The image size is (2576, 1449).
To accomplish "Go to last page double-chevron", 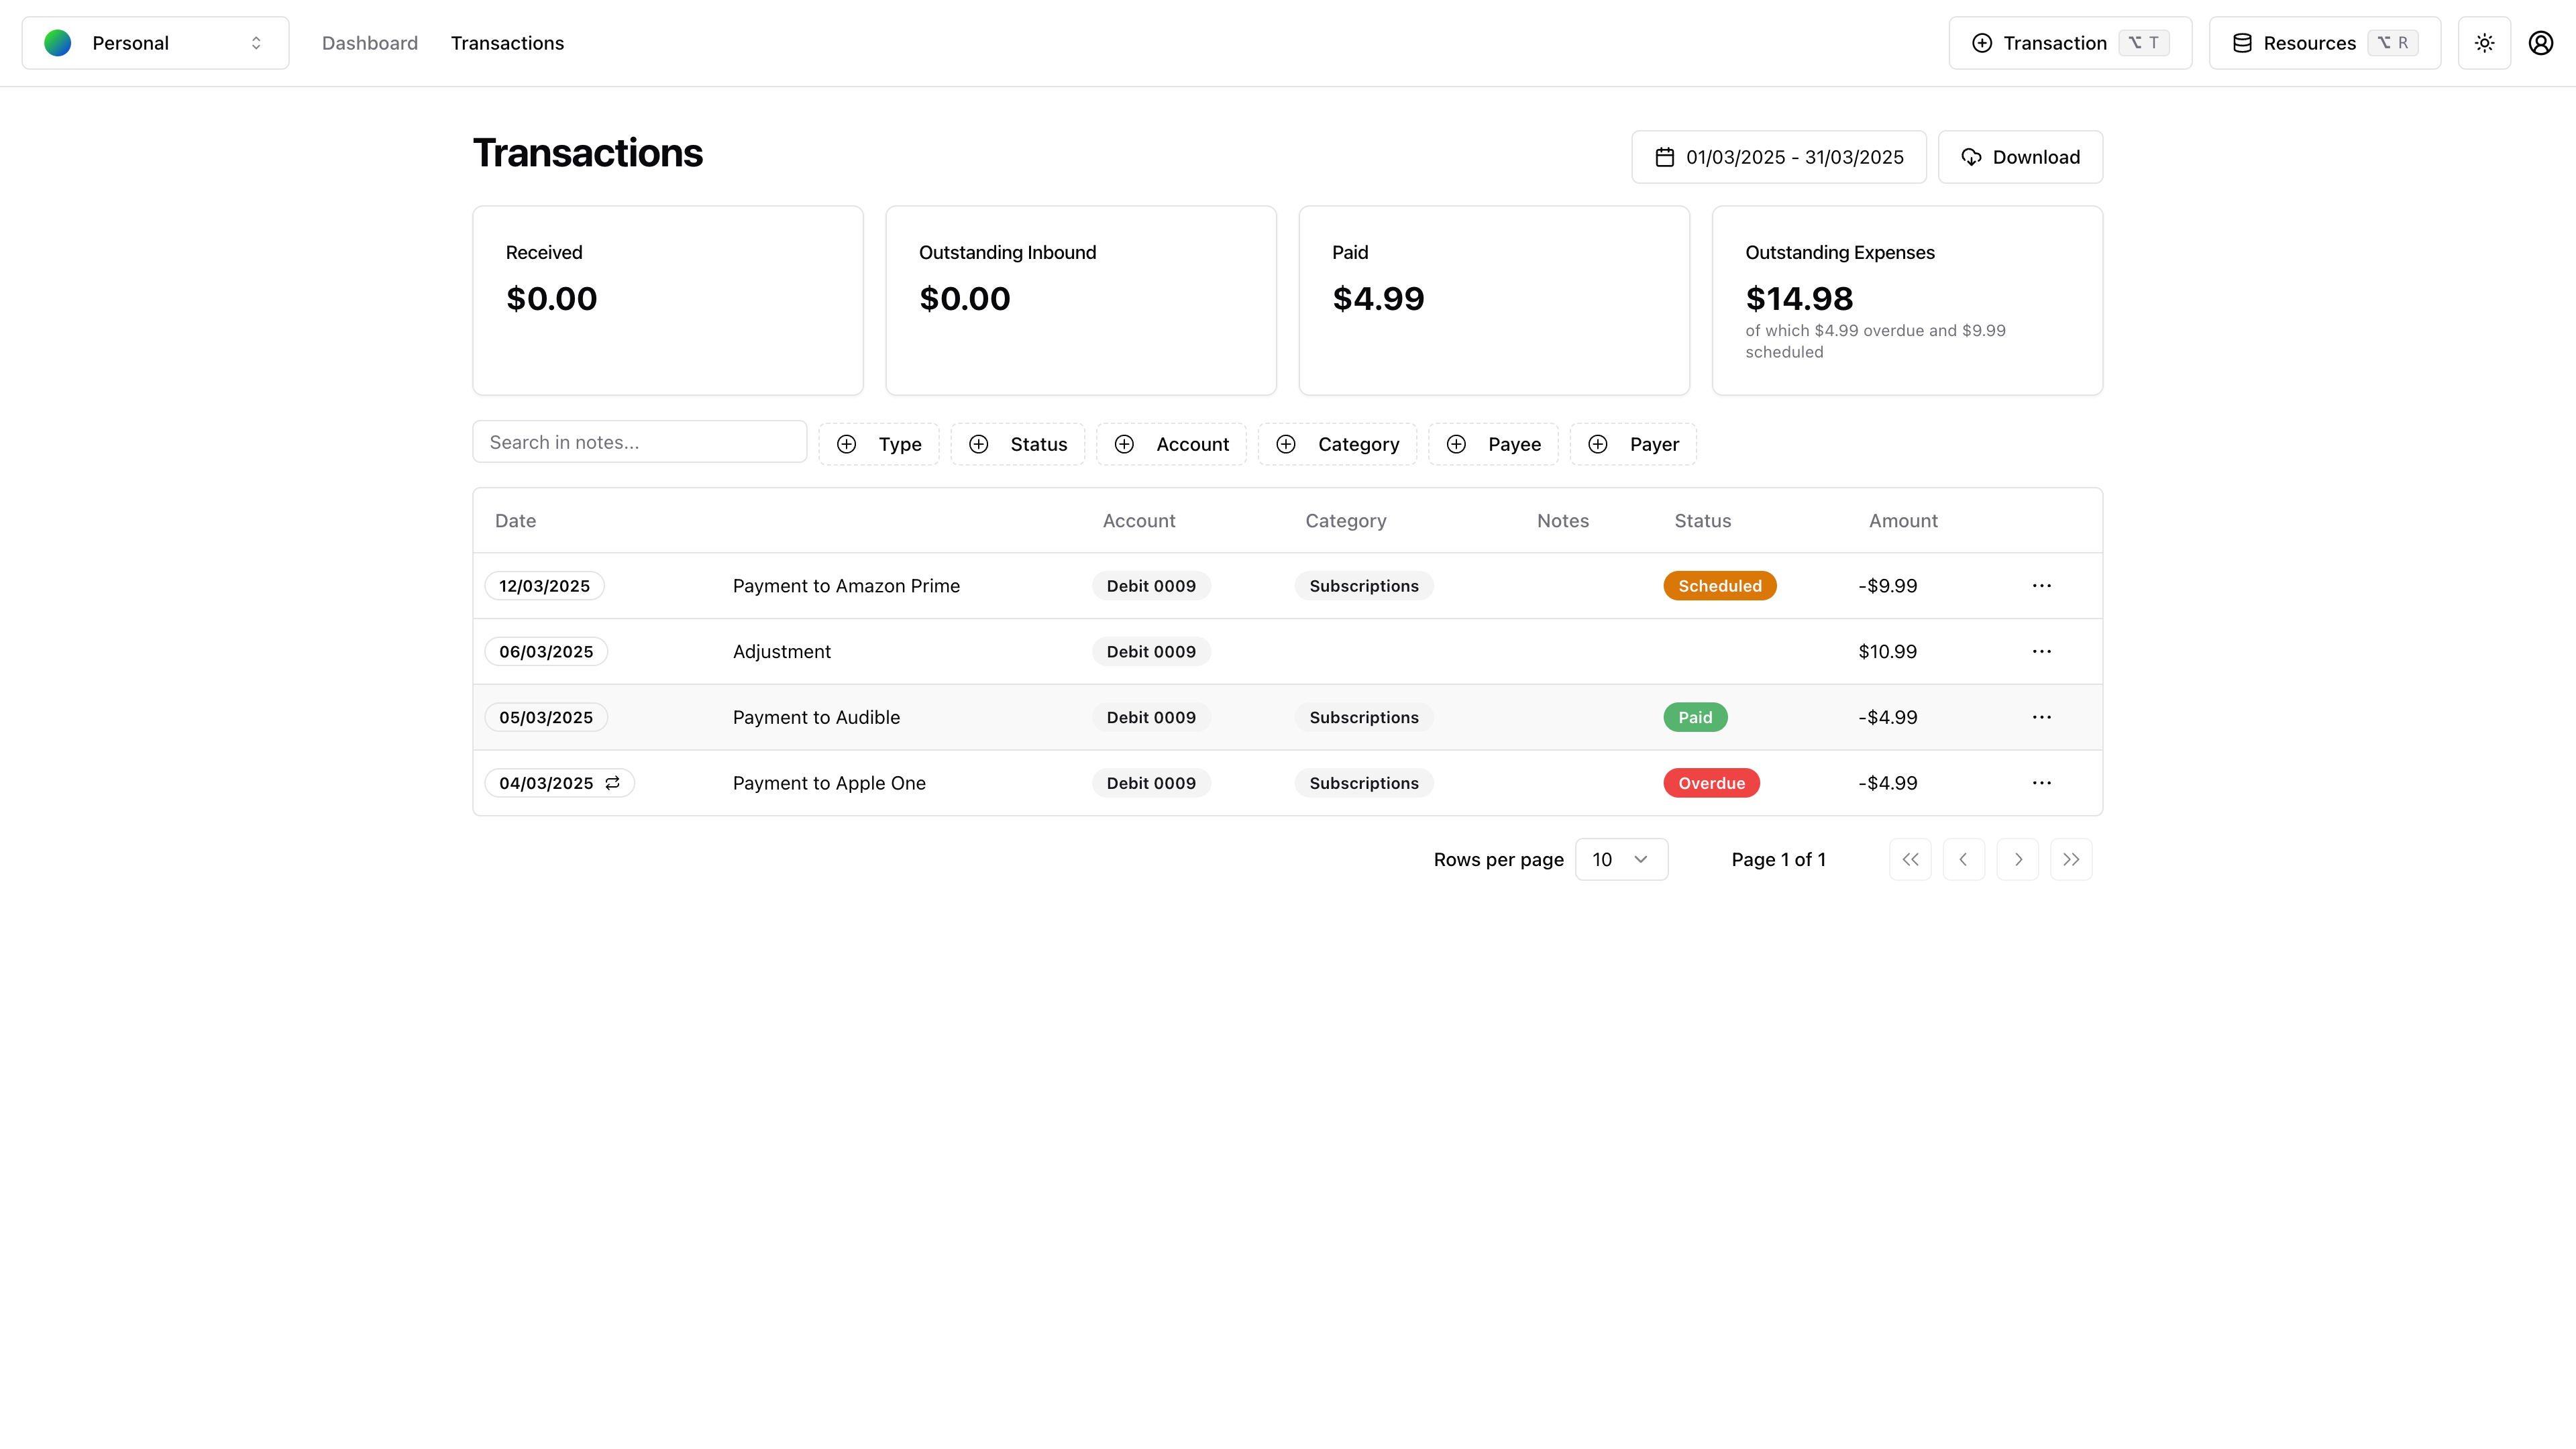I will point(2070,859).
